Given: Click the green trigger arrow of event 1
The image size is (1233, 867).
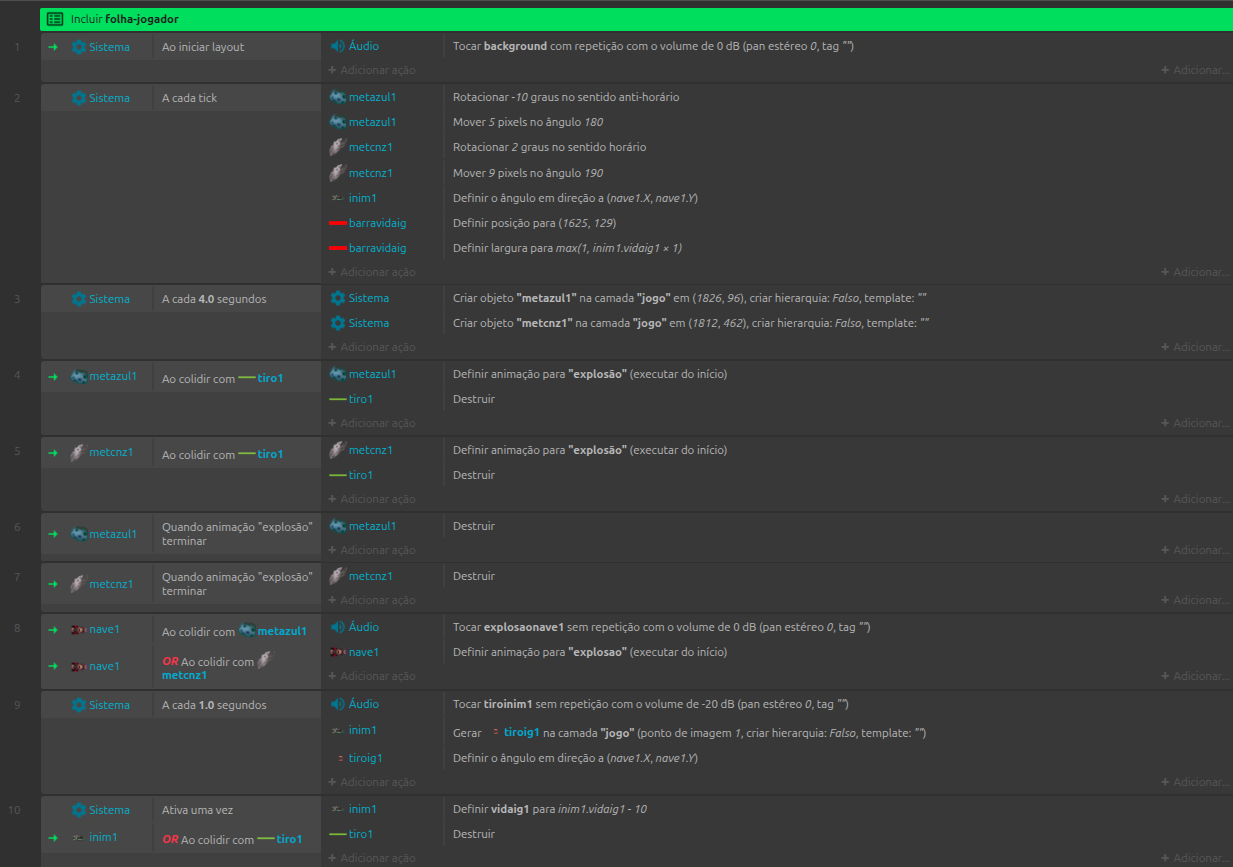Looking at the screenshot, I should coord(53,47).
